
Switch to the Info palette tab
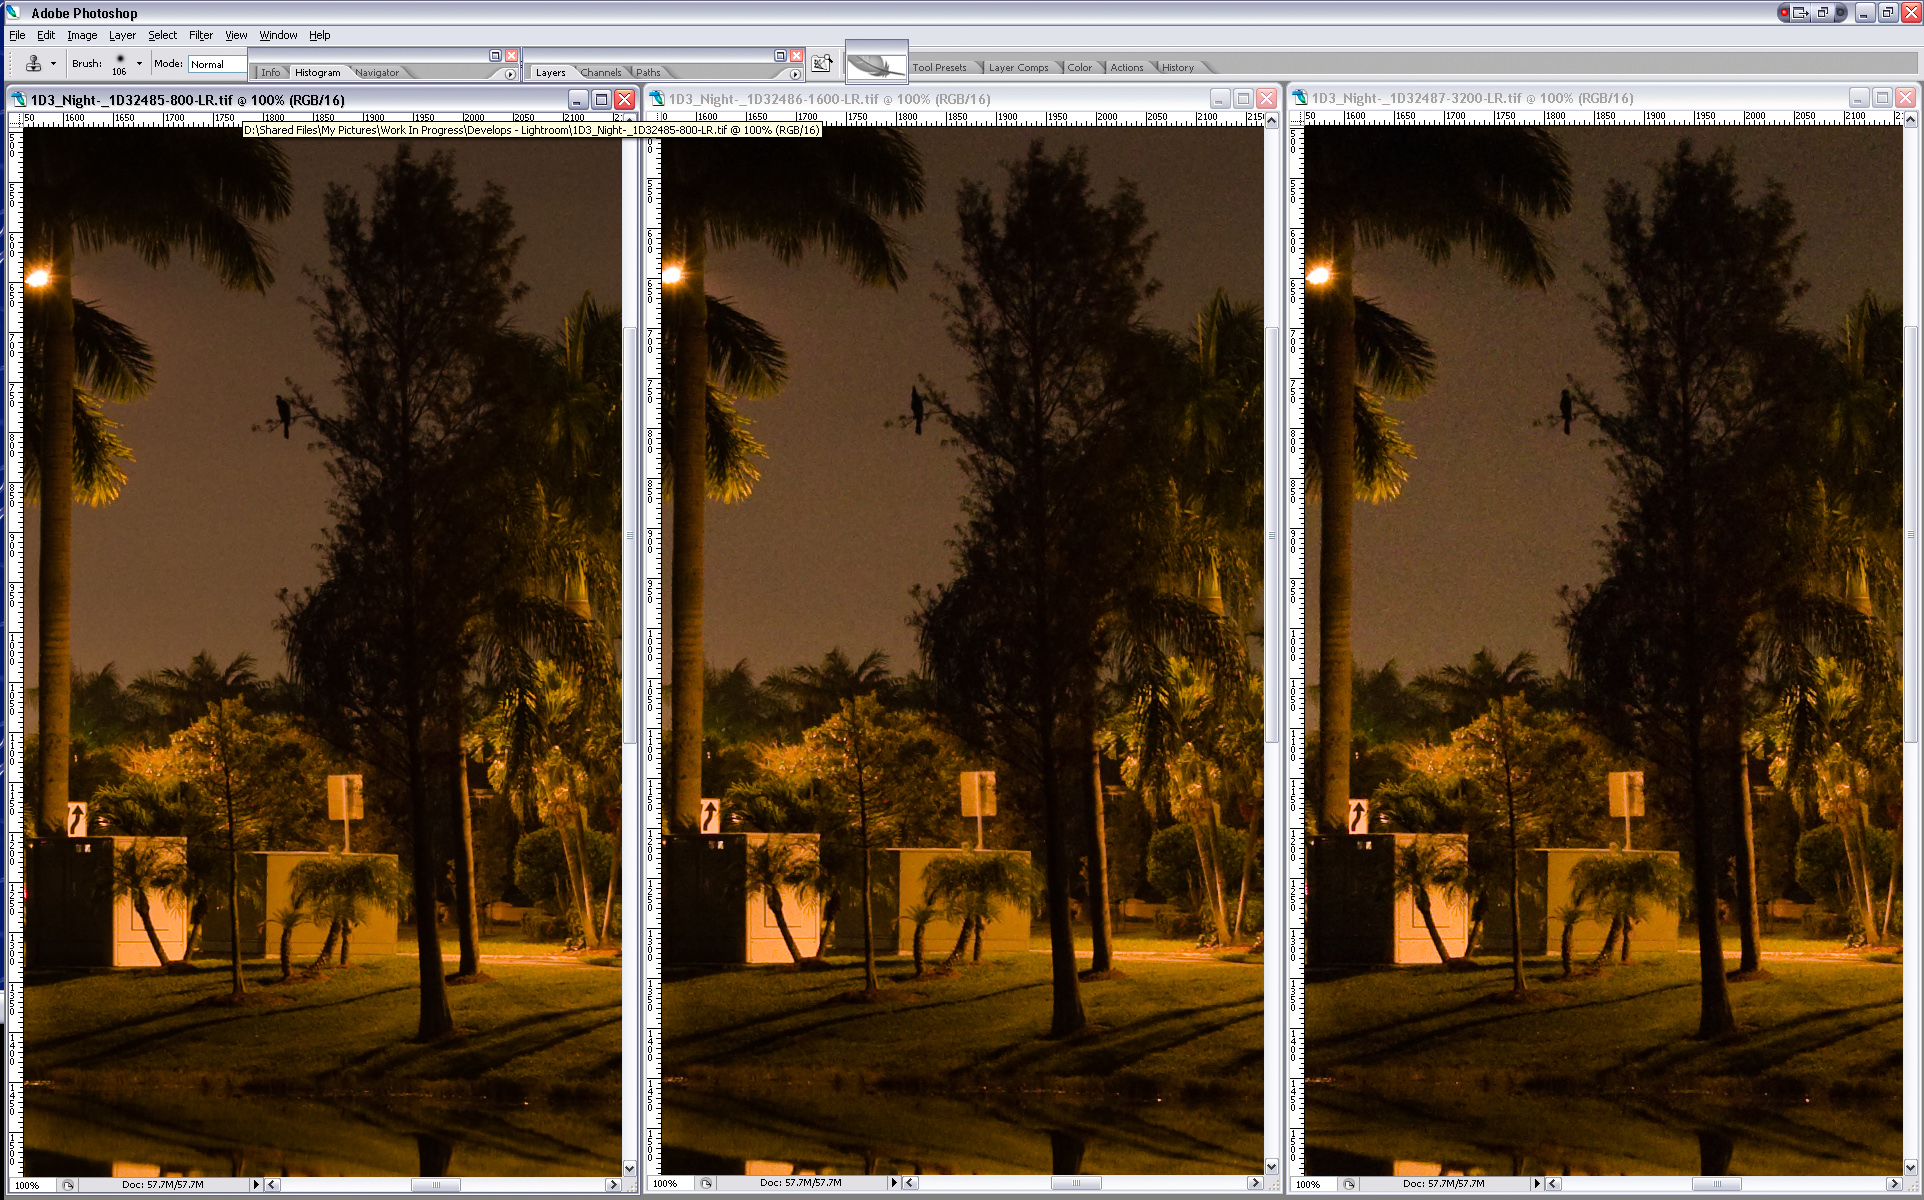click(271, 72)
